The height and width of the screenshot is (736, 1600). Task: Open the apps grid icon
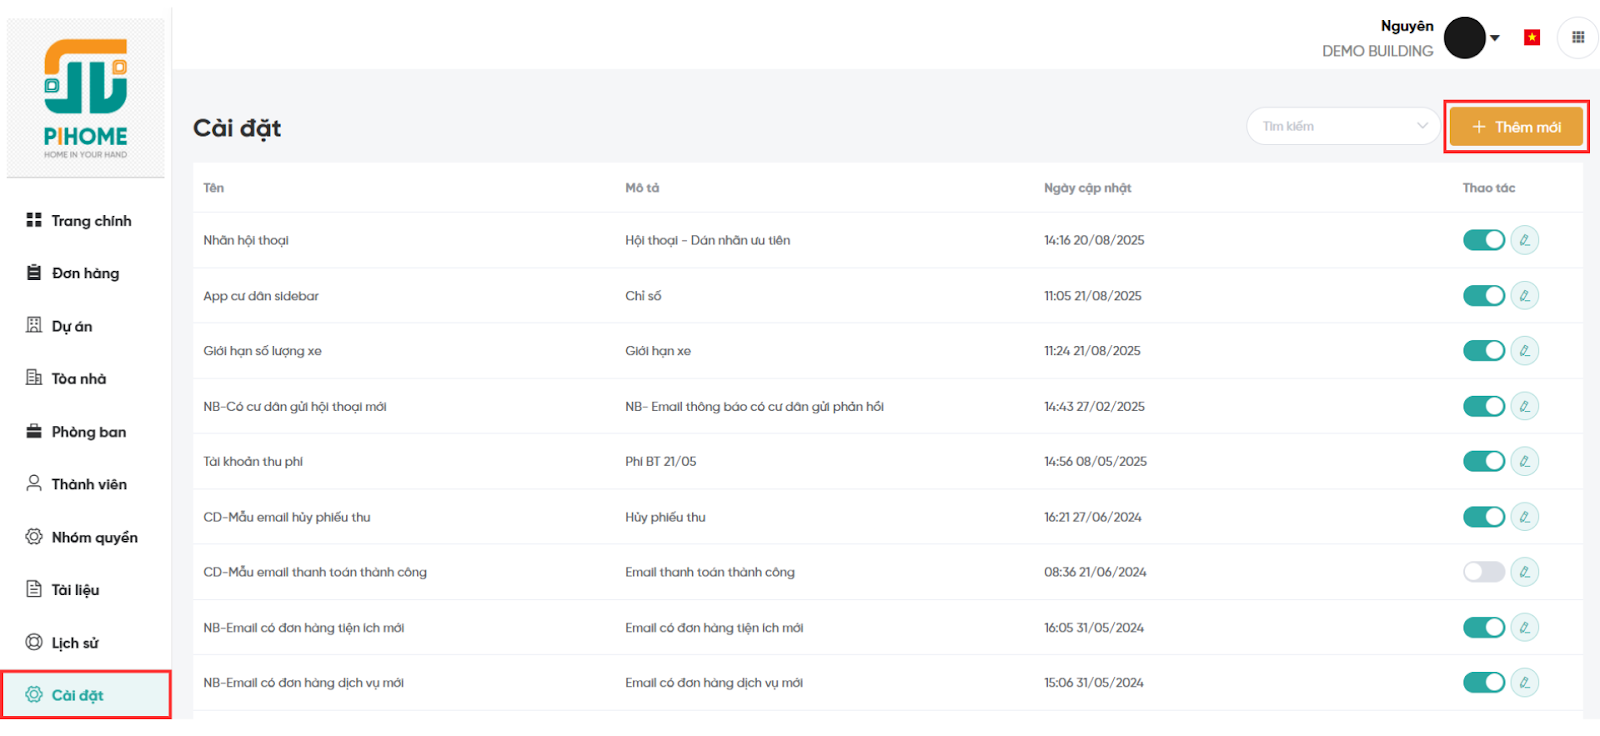(1577, 38)
